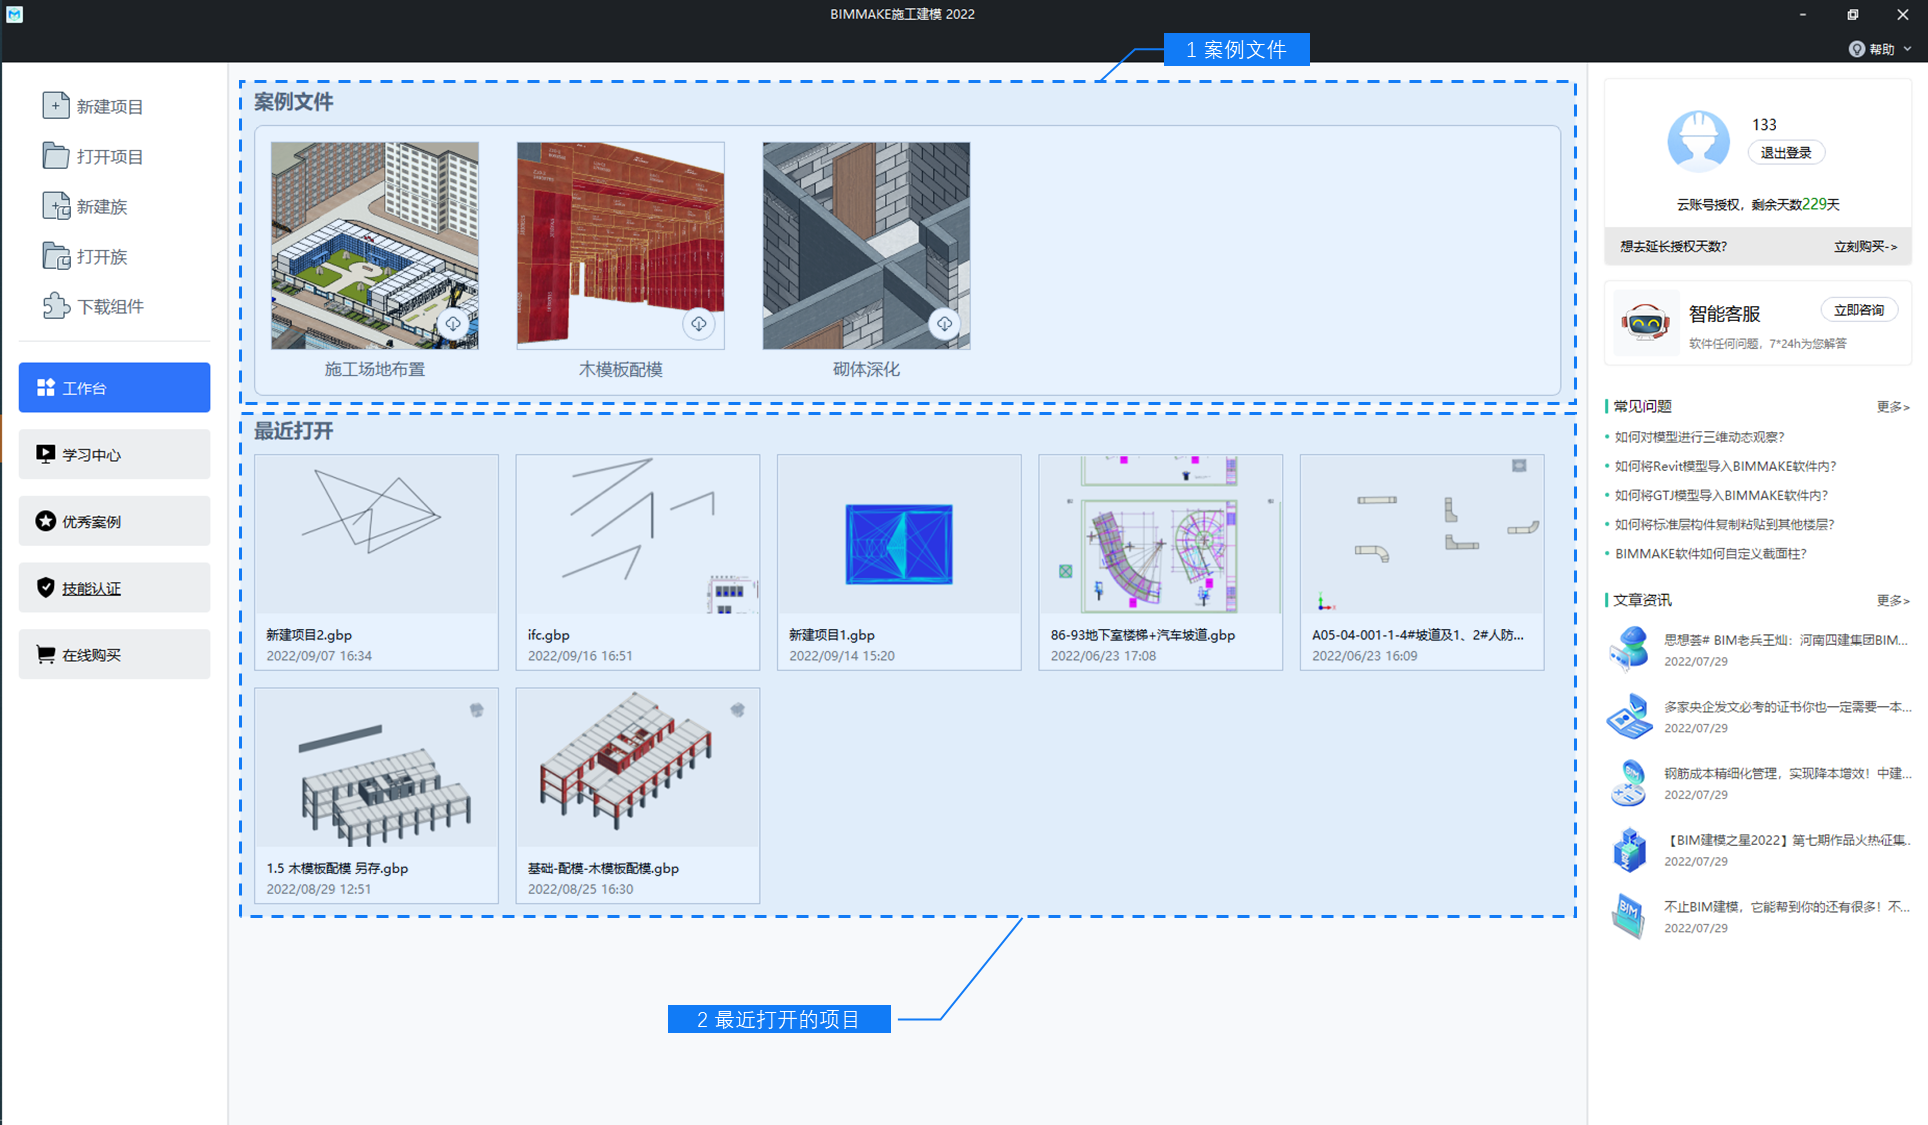
Task: Click the 退出登录 logout button
Action: tap(1786, 152)
